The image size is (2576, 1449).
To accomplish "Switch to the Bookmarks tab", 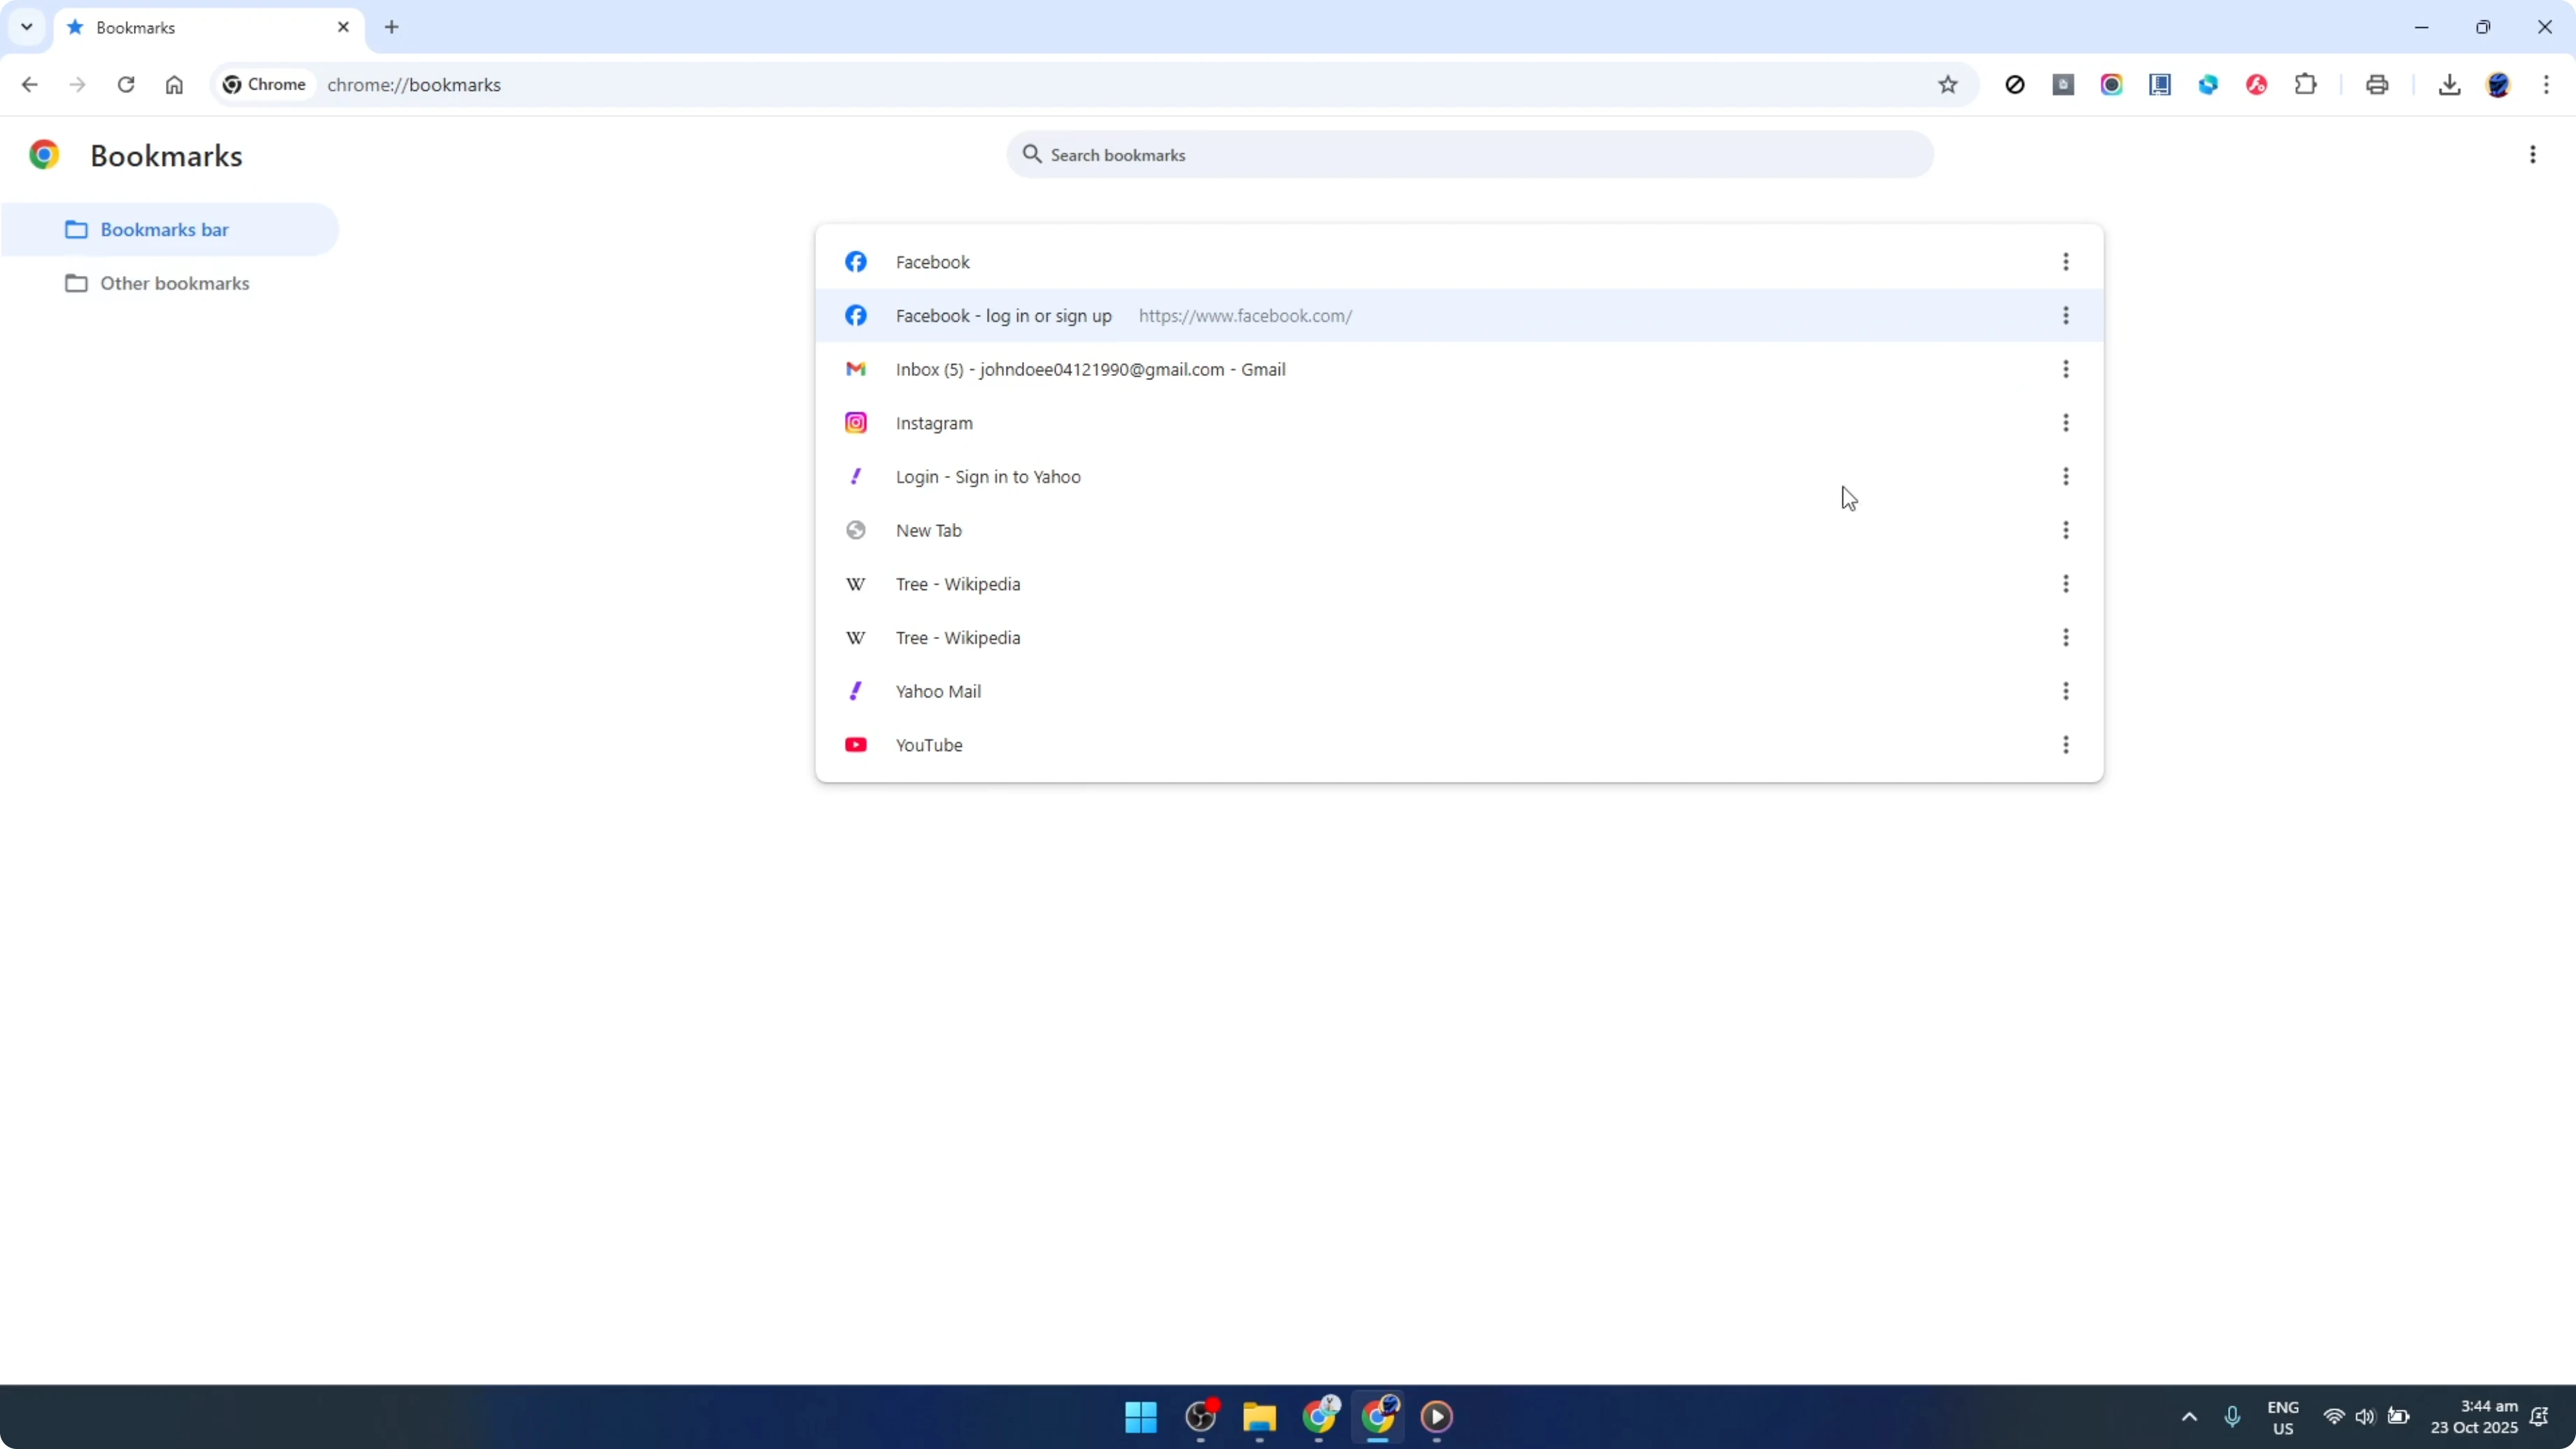I will [x=209, y=28].
